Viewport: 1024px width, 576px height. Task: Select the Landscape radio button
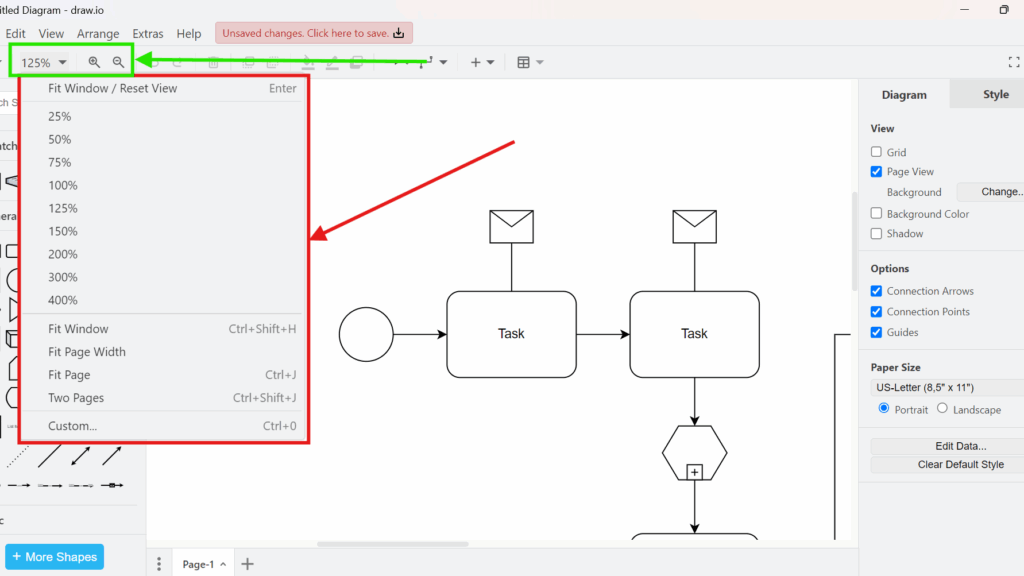pos(941,409)
